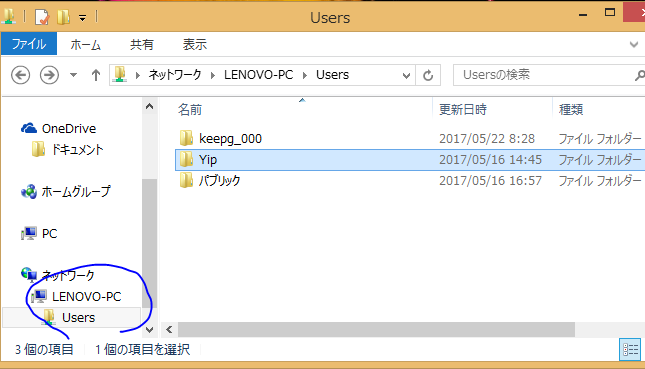Select Users folder in navigation tree
The image size is (645, 369).
[78, 317]
